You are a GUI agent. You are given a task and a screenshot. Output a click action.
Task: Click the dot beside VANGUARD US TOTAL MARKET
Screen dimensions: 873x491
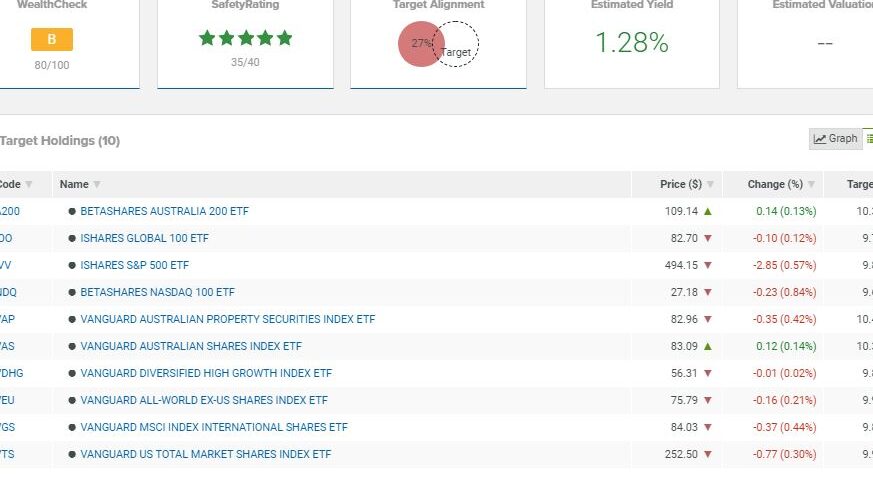[72, 454]
